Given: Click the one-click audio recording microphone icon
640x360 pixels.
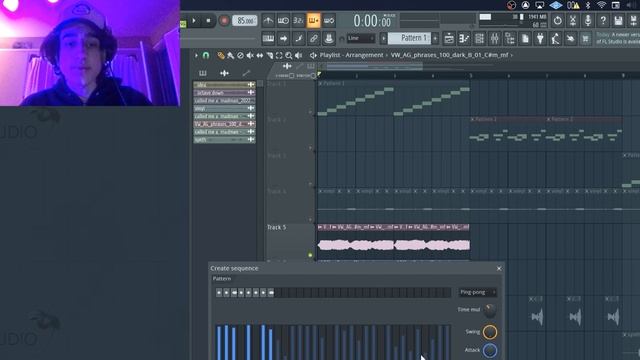Looking at the screenshot, I should coord(588,20).
